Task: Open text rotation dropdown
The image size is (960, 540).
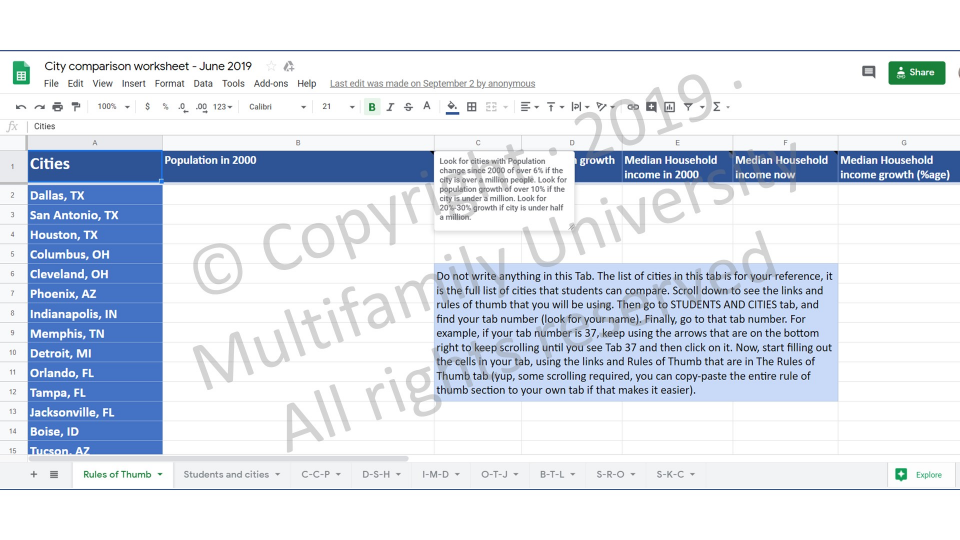Action: pyautogui.click(x=606, y=107)
